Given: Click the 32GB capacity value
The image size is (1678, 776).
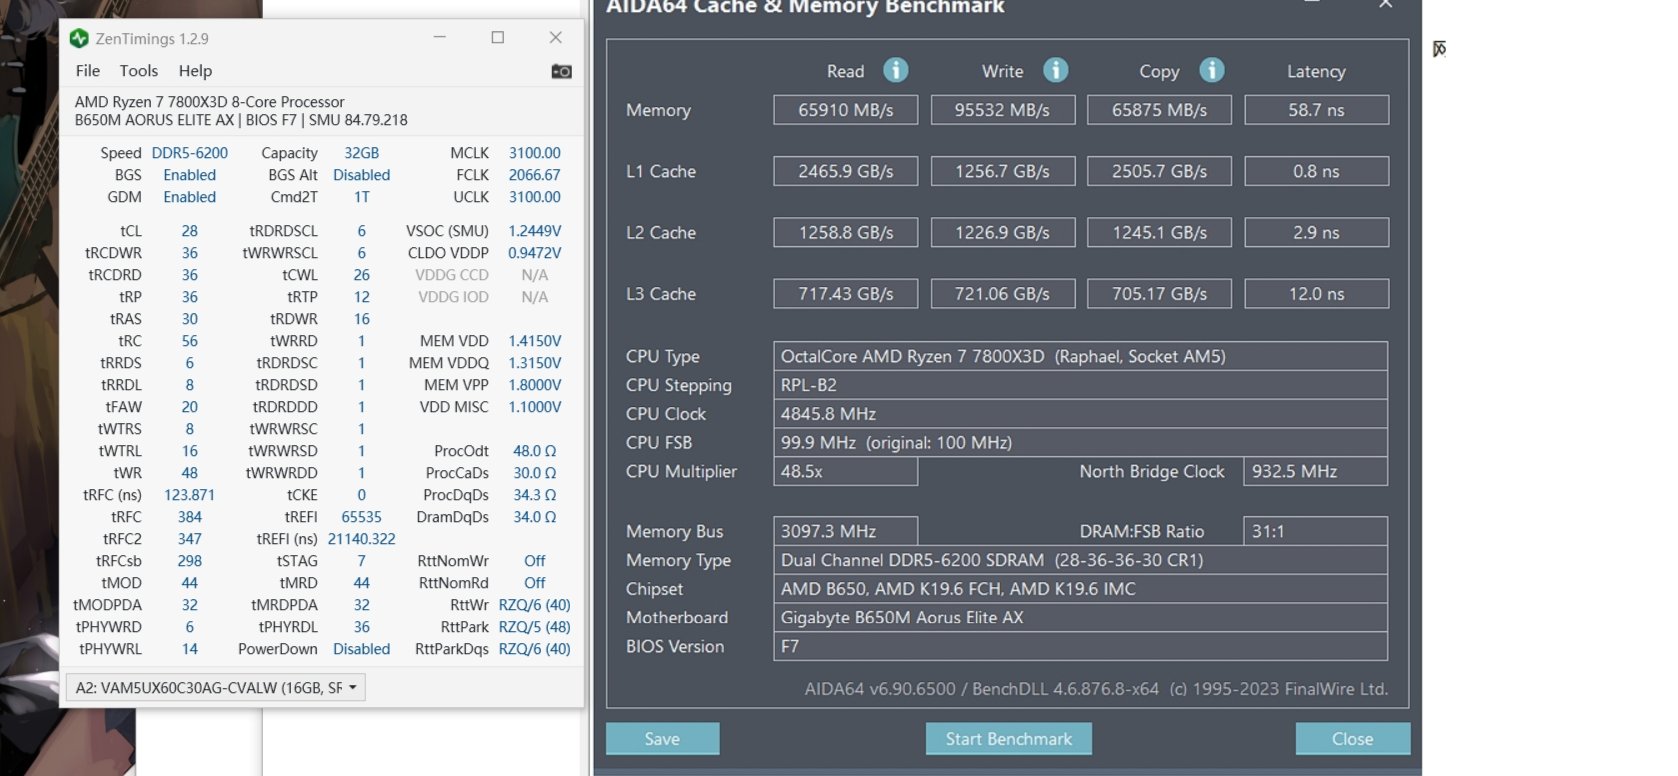Looking at the screenshot, I should click(x=362, y=153).
